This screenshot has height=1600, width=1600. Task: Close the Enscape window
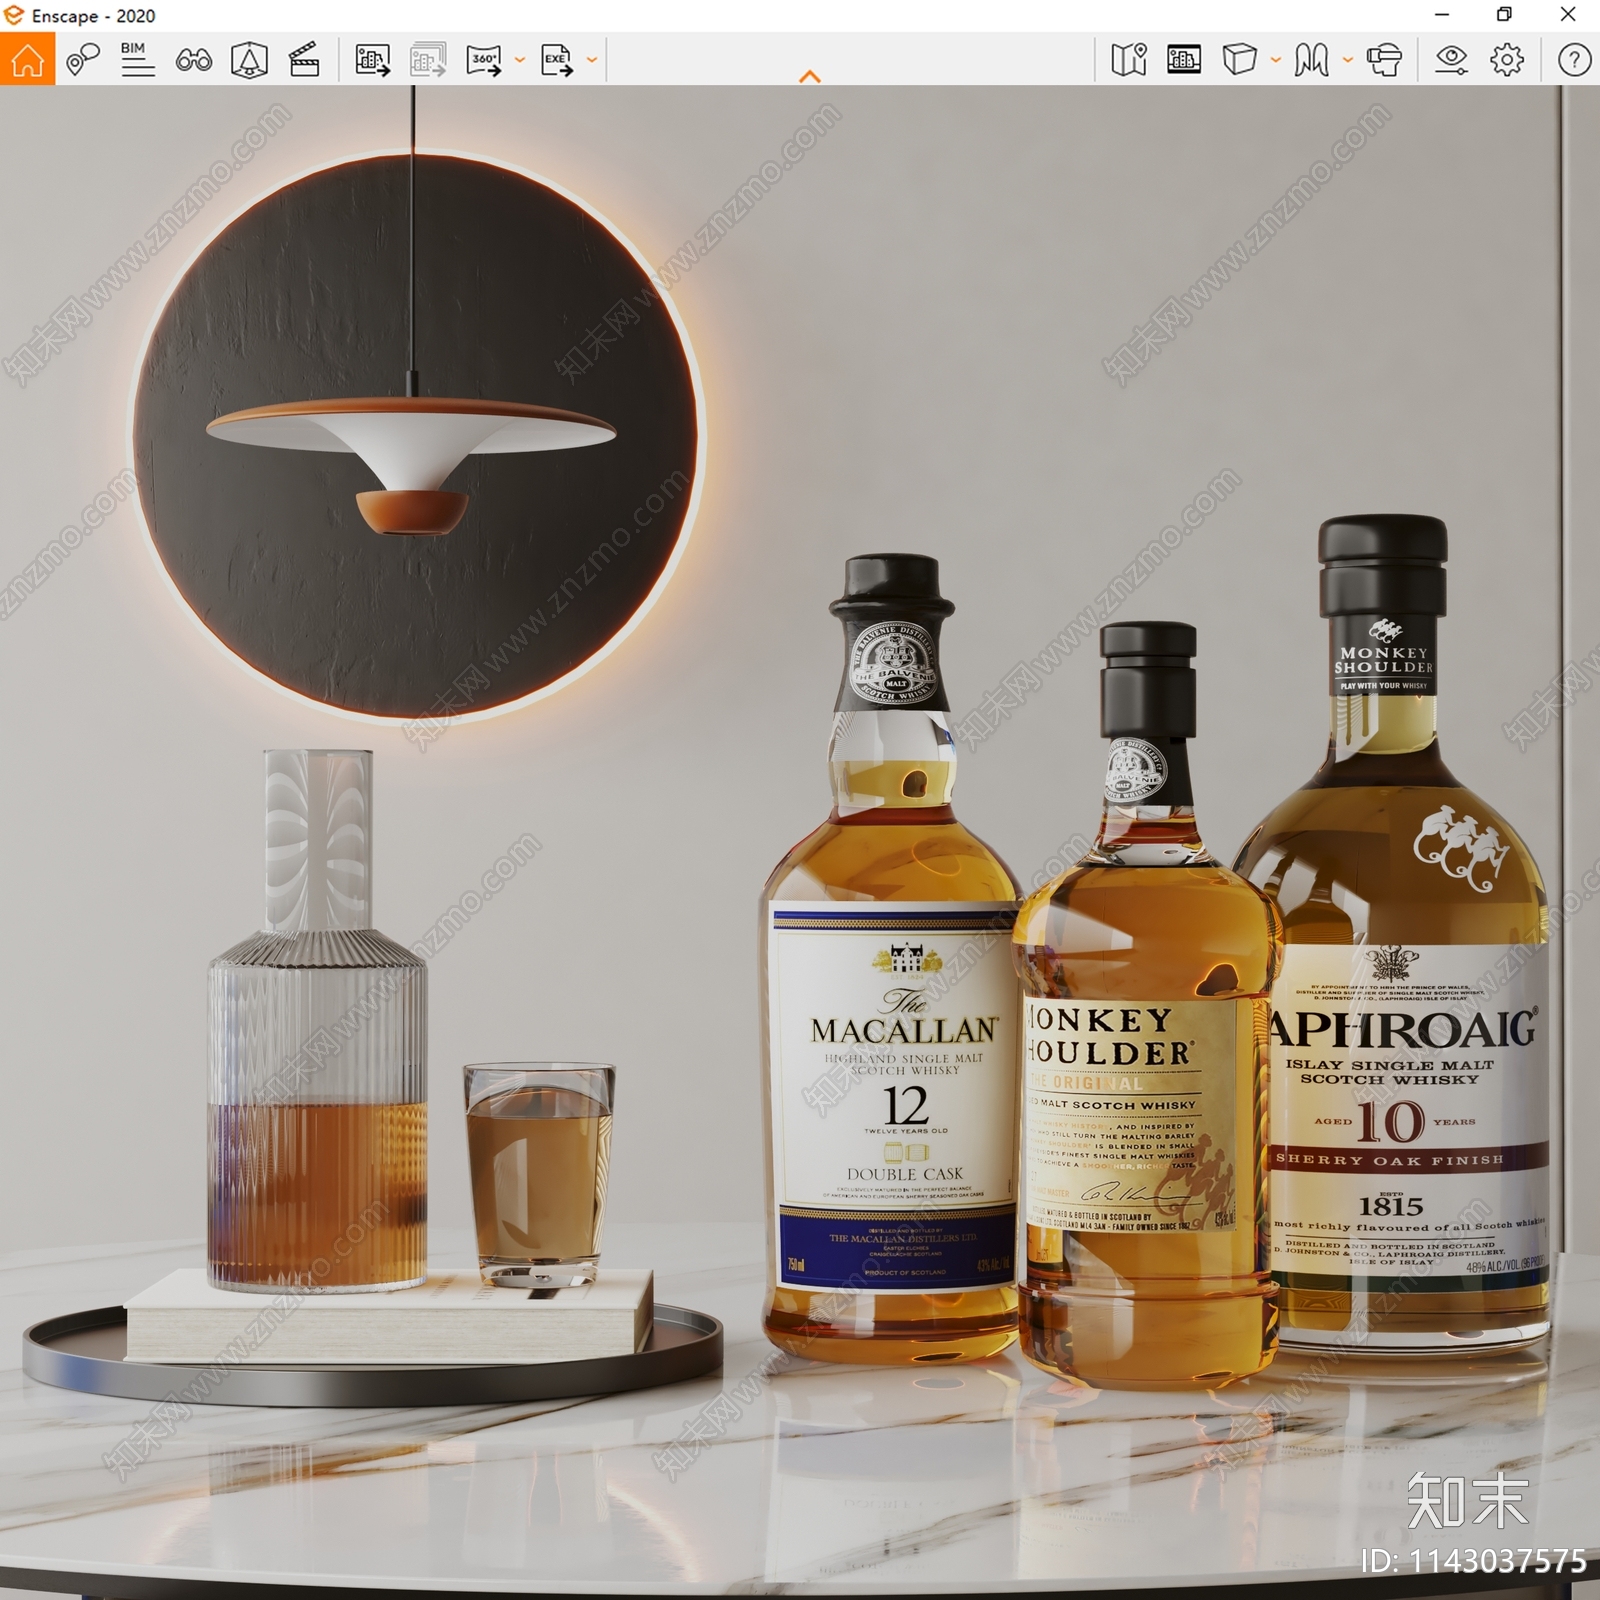[x=1568, y=15]
